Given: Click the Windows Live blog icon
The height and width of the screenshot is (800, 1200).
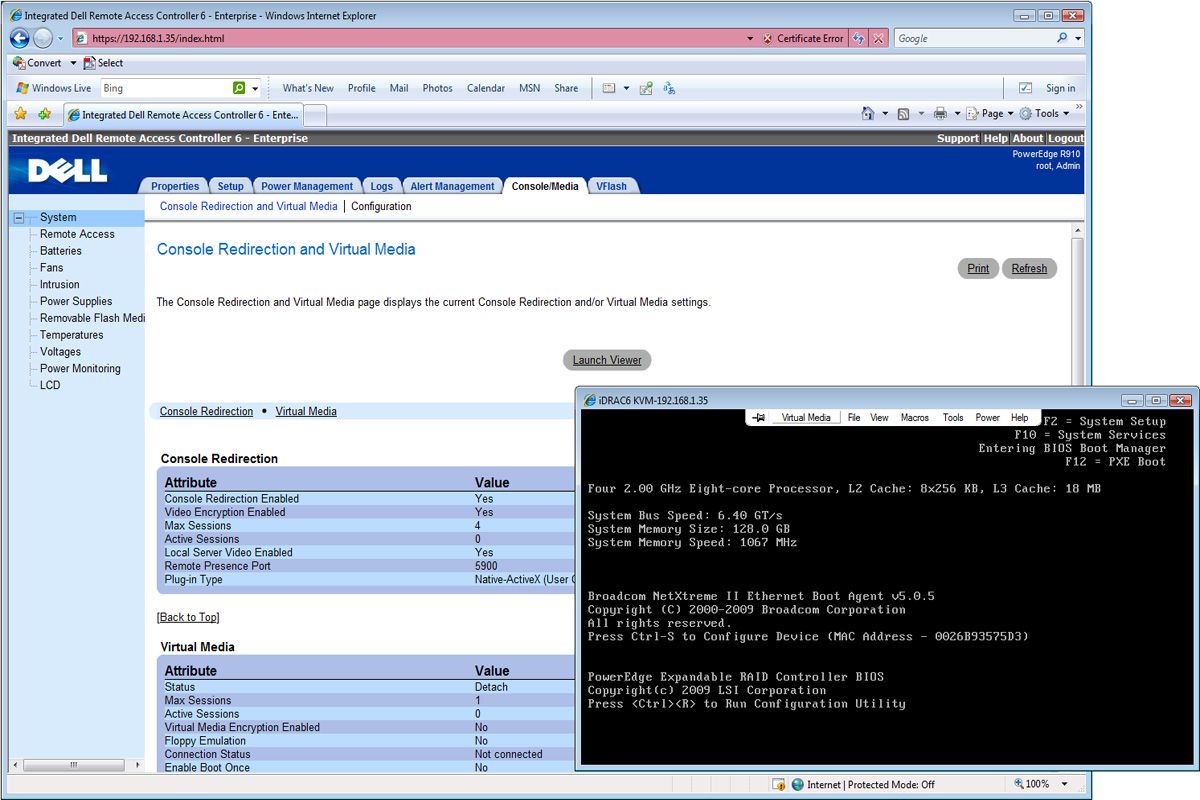Looking at the screenshot, I should pos(646,88).
